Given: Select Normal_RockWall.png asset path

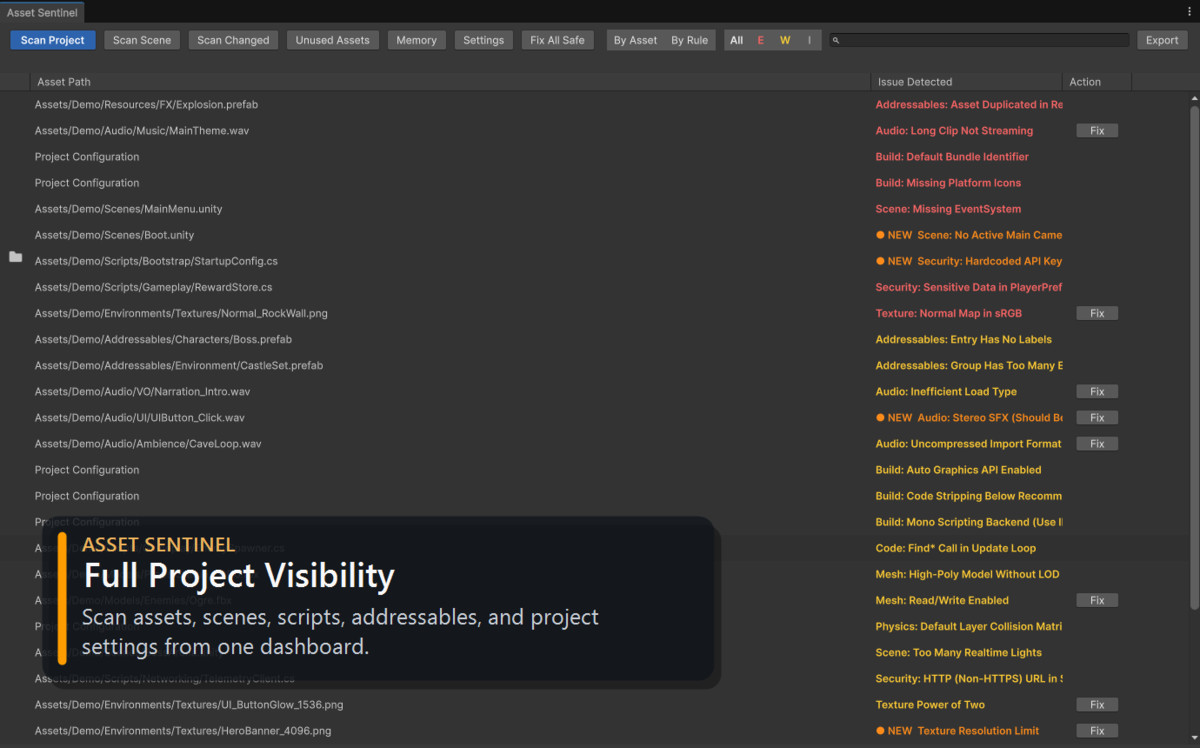Looking at the screenshot, I should (181, 313).
